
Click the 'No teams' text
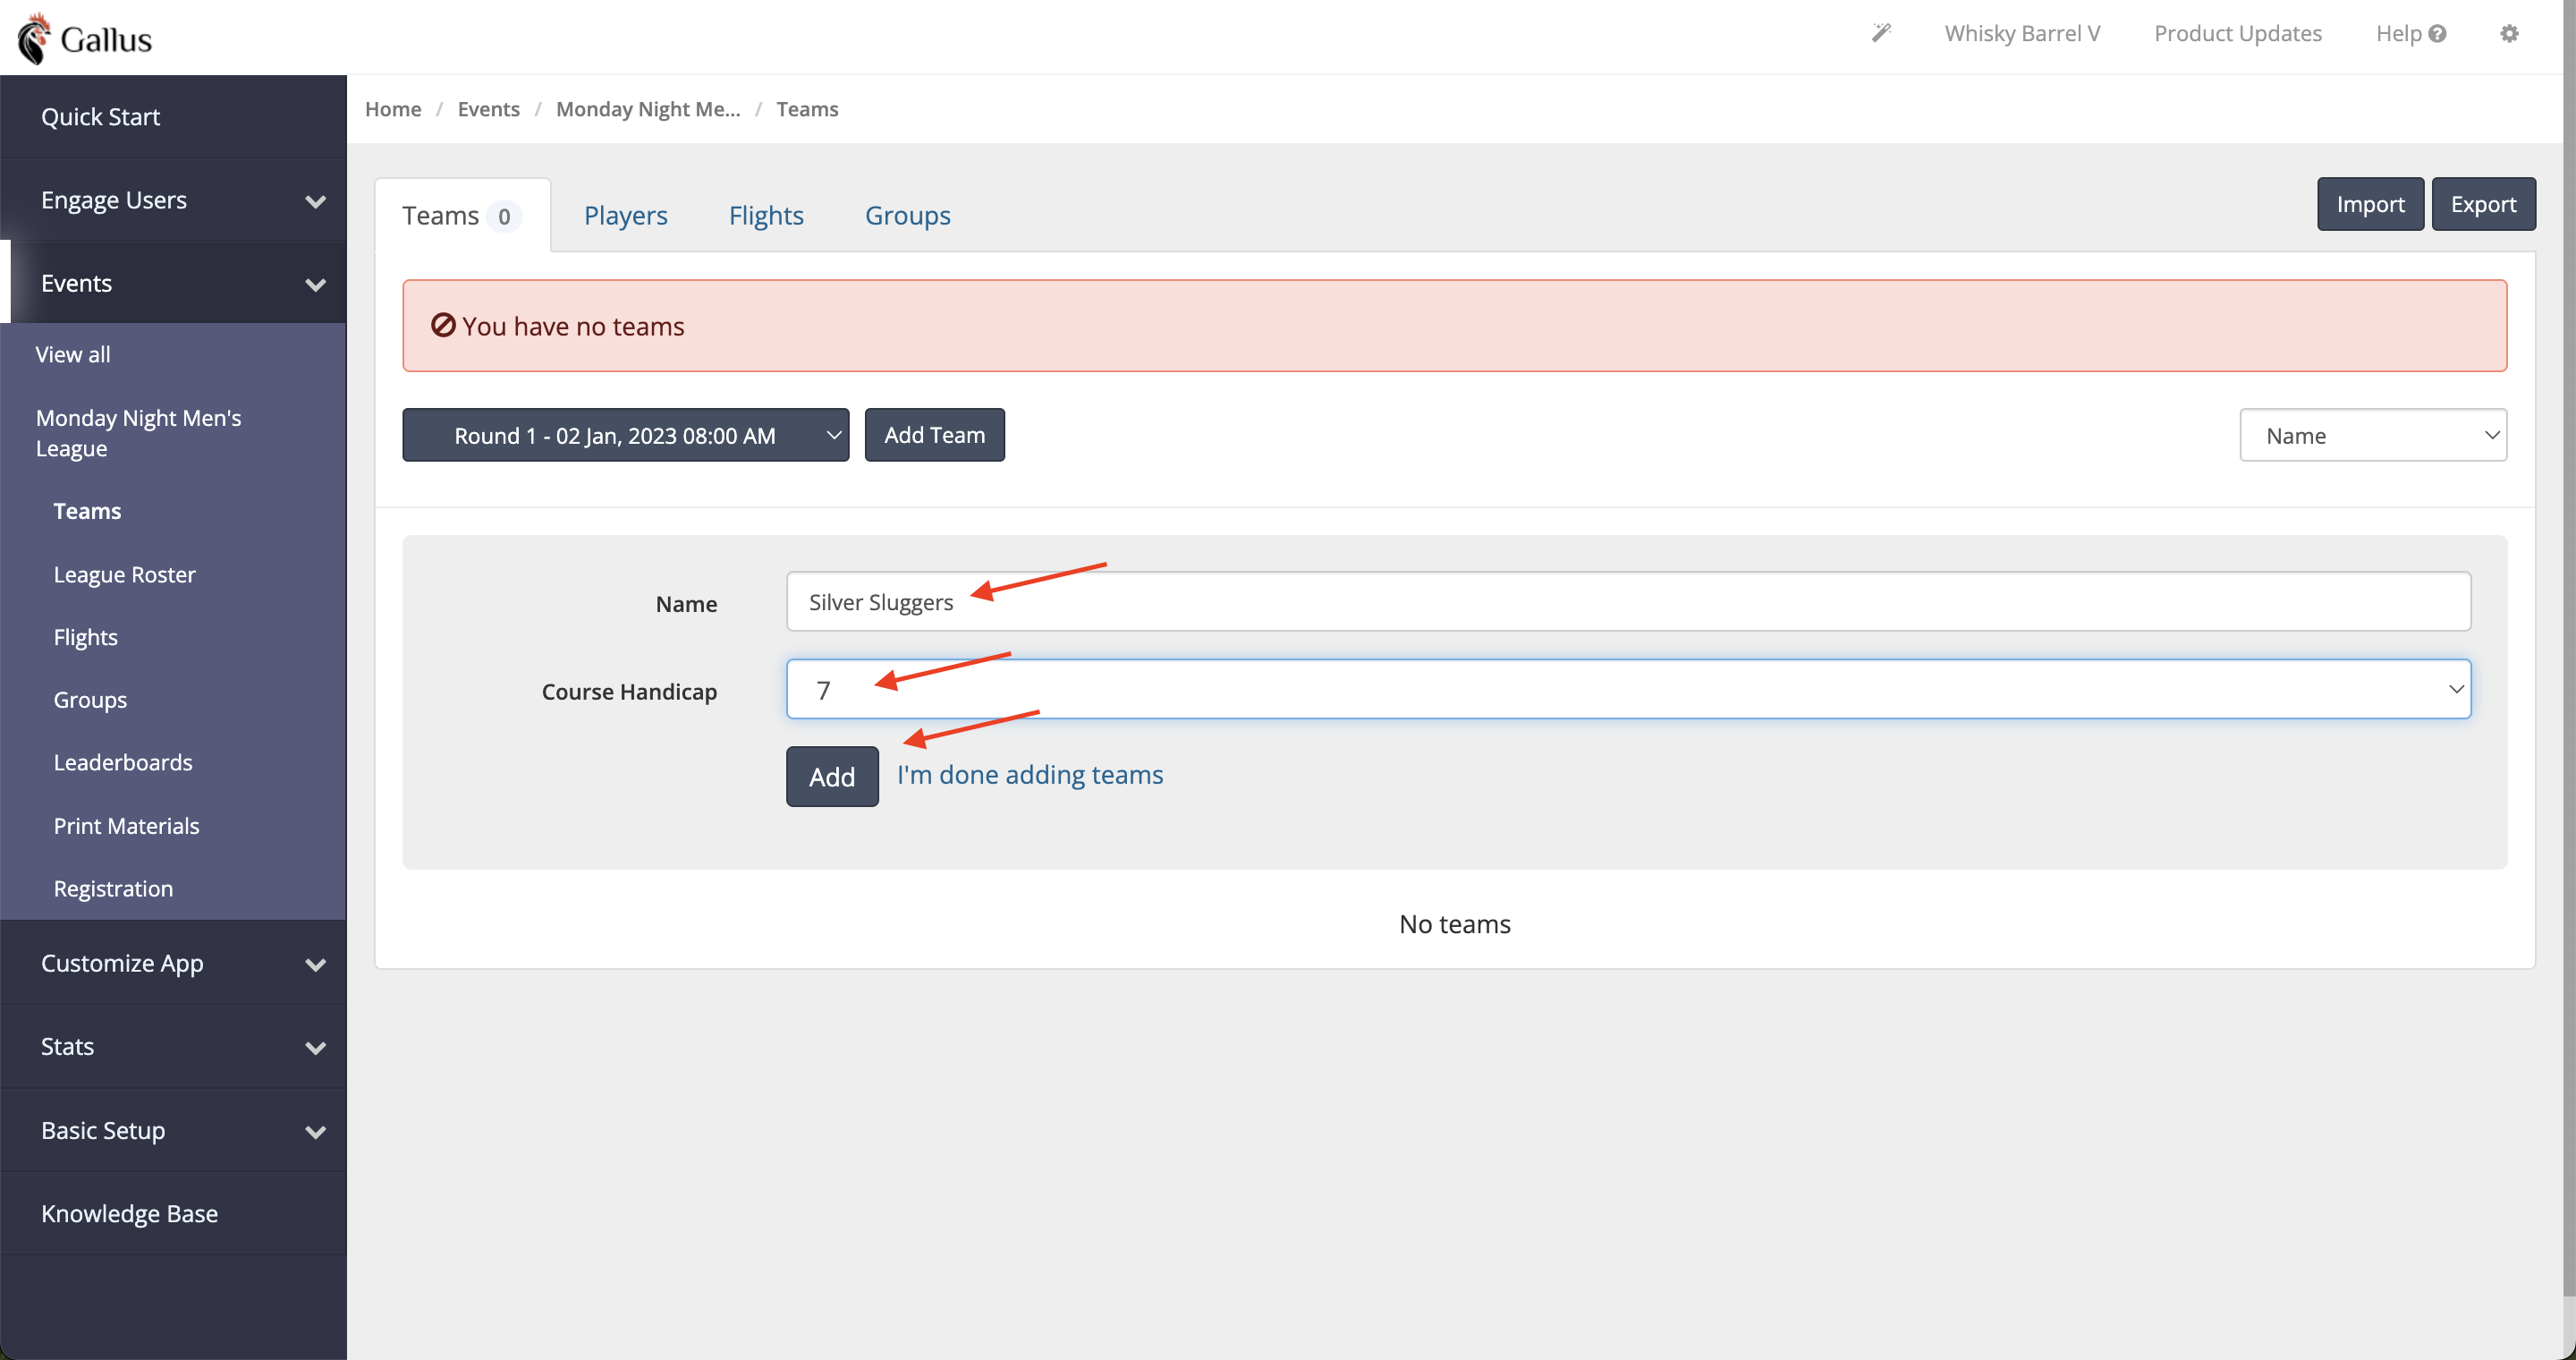pos(1455,924)
